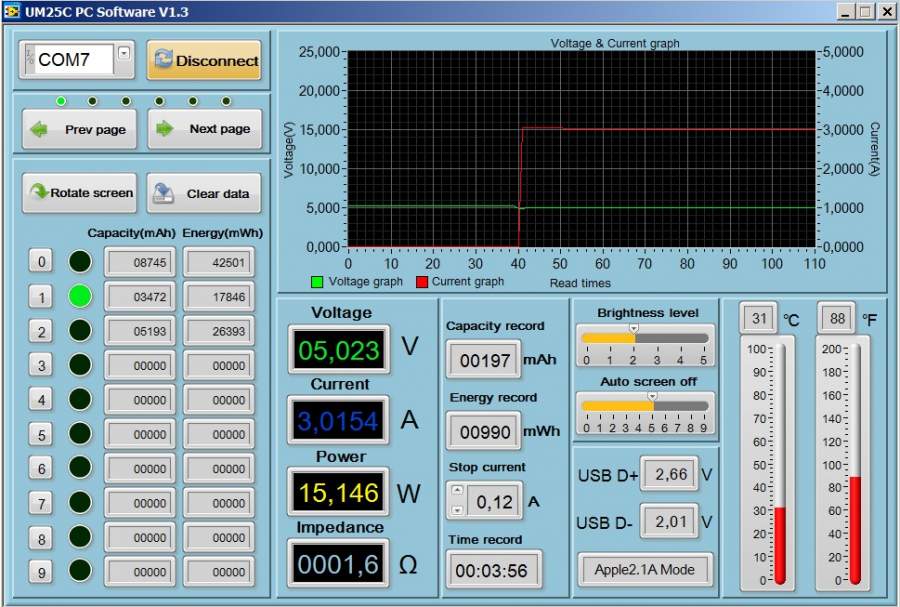Open the COM7 port dropdown arrow
The height and width of the screenshot is (607, 900).
(123, 53)
